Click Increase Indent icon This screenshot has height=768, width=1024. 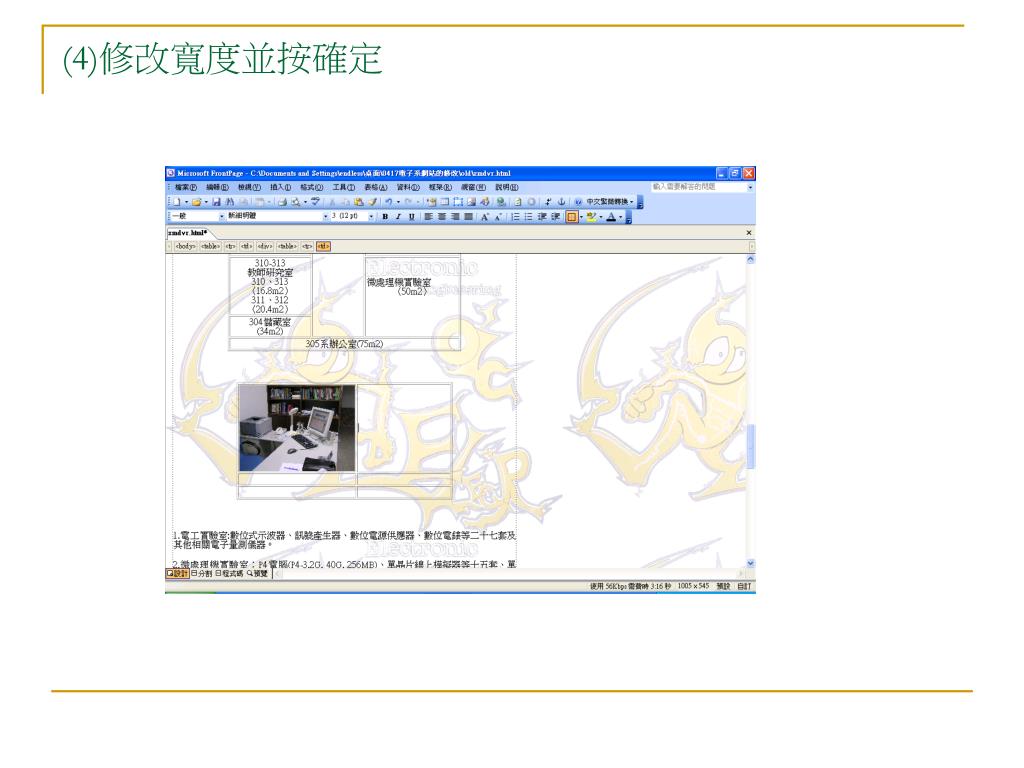555,216
